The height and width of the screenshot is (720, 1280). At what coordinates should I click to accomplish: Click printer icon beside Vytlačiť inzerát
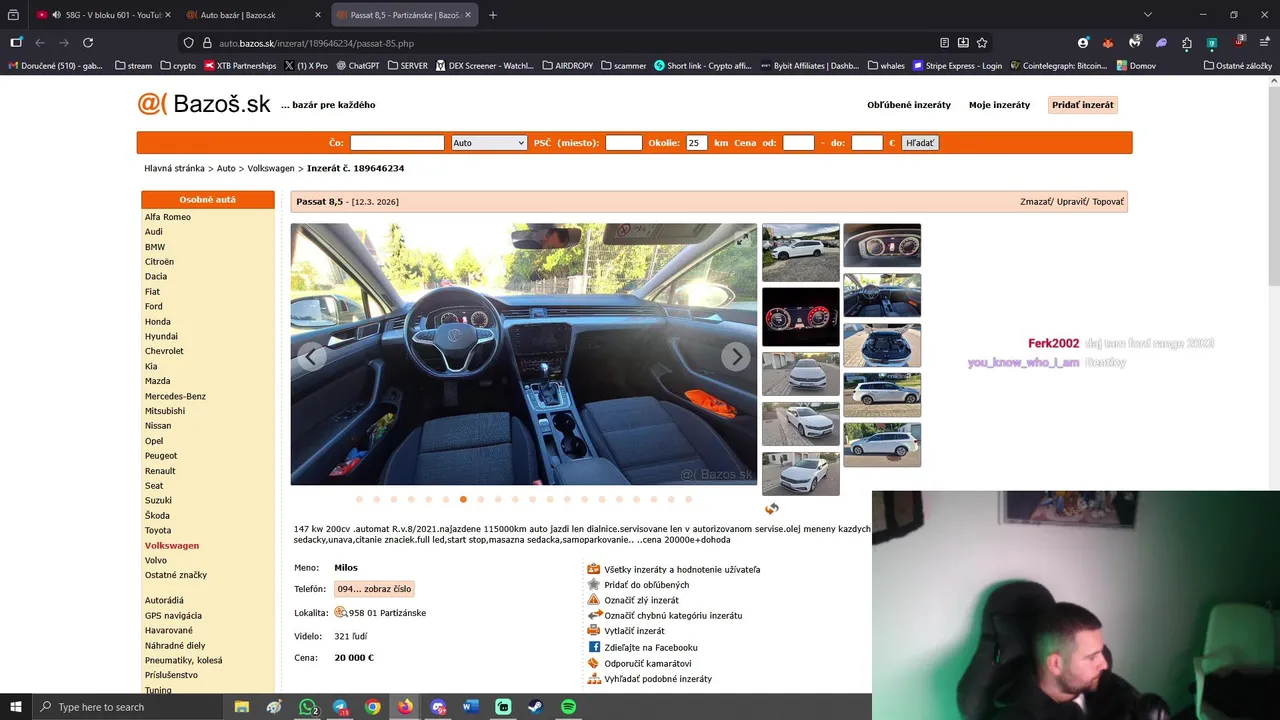point(594,631)
